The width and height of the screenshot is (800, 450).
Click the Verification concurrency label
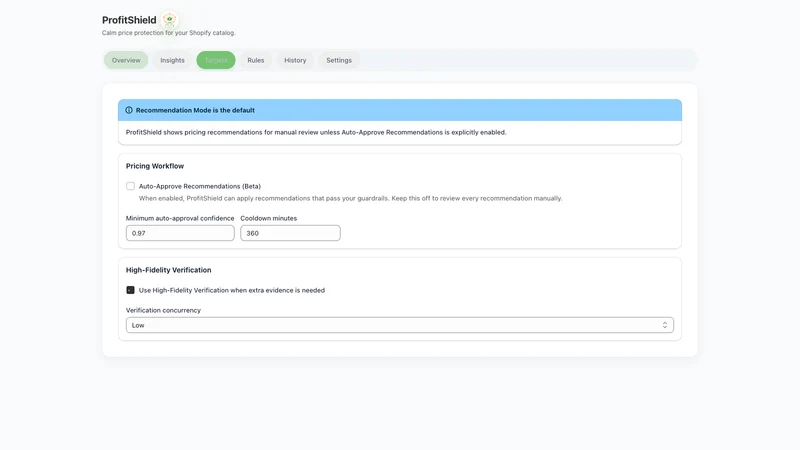[x=163, y=310]
